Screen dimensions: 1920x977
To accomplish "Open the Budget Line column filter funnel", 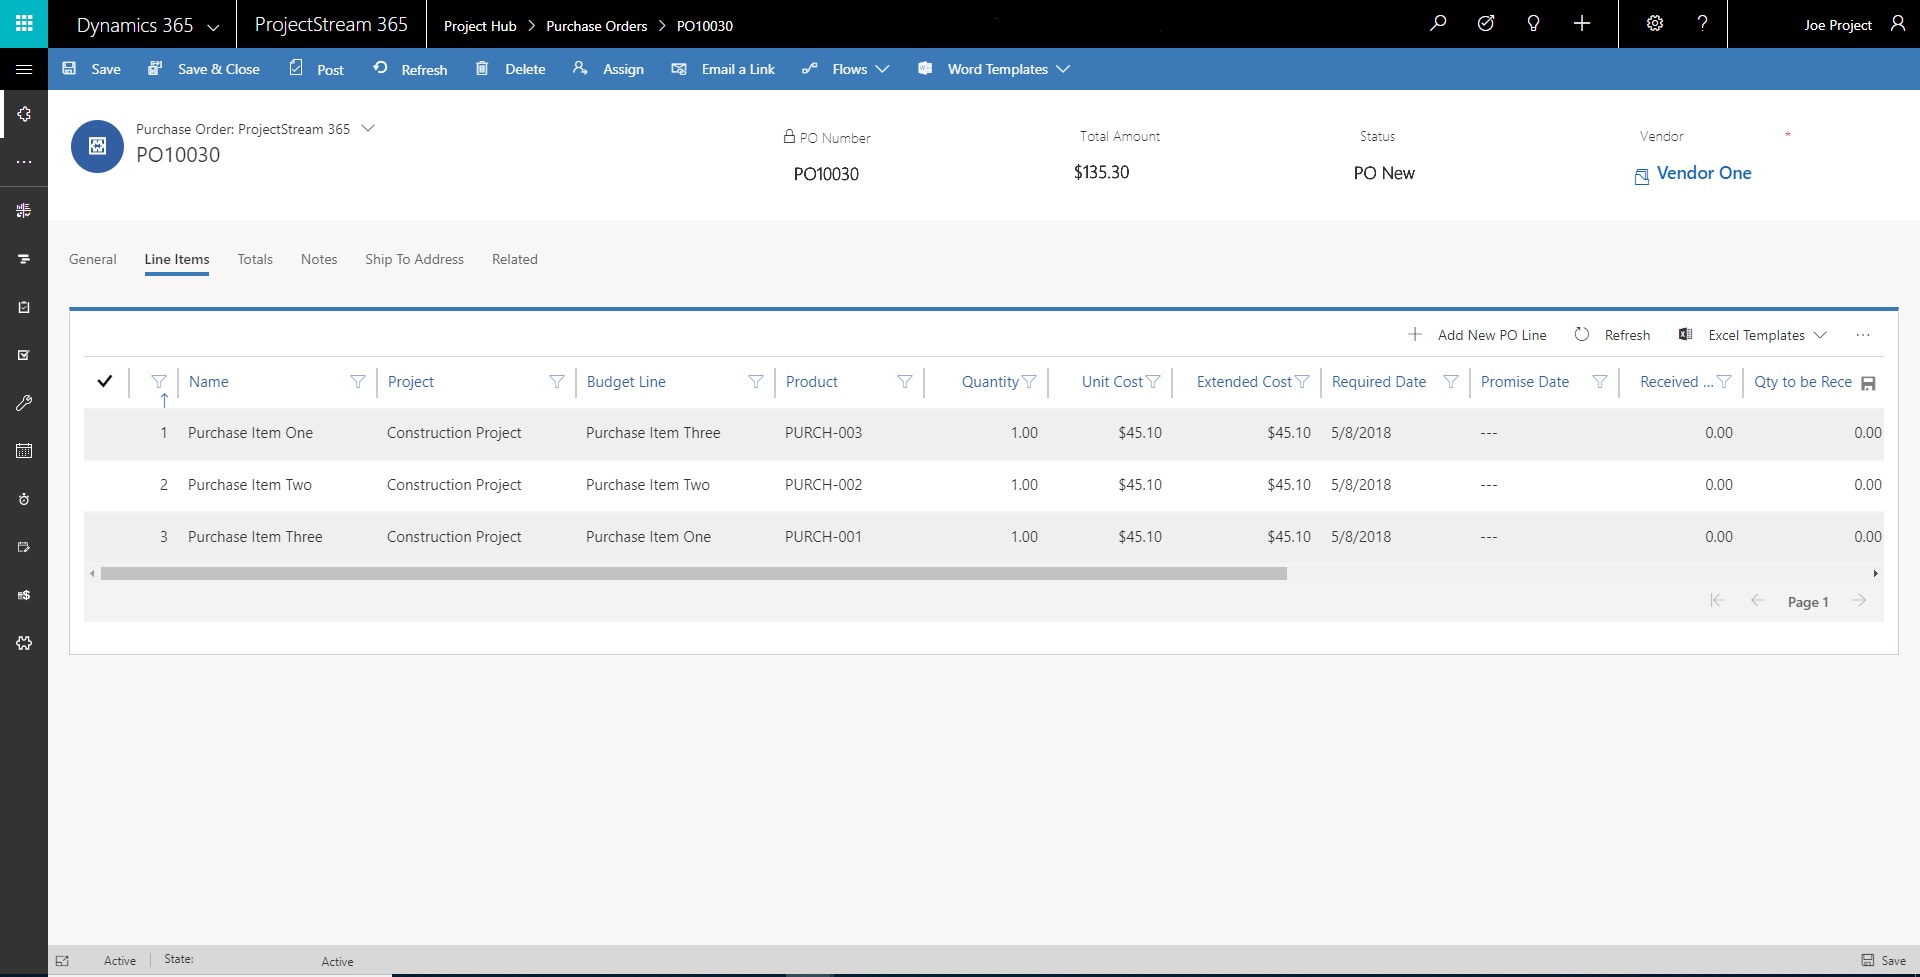I will 755,382.
